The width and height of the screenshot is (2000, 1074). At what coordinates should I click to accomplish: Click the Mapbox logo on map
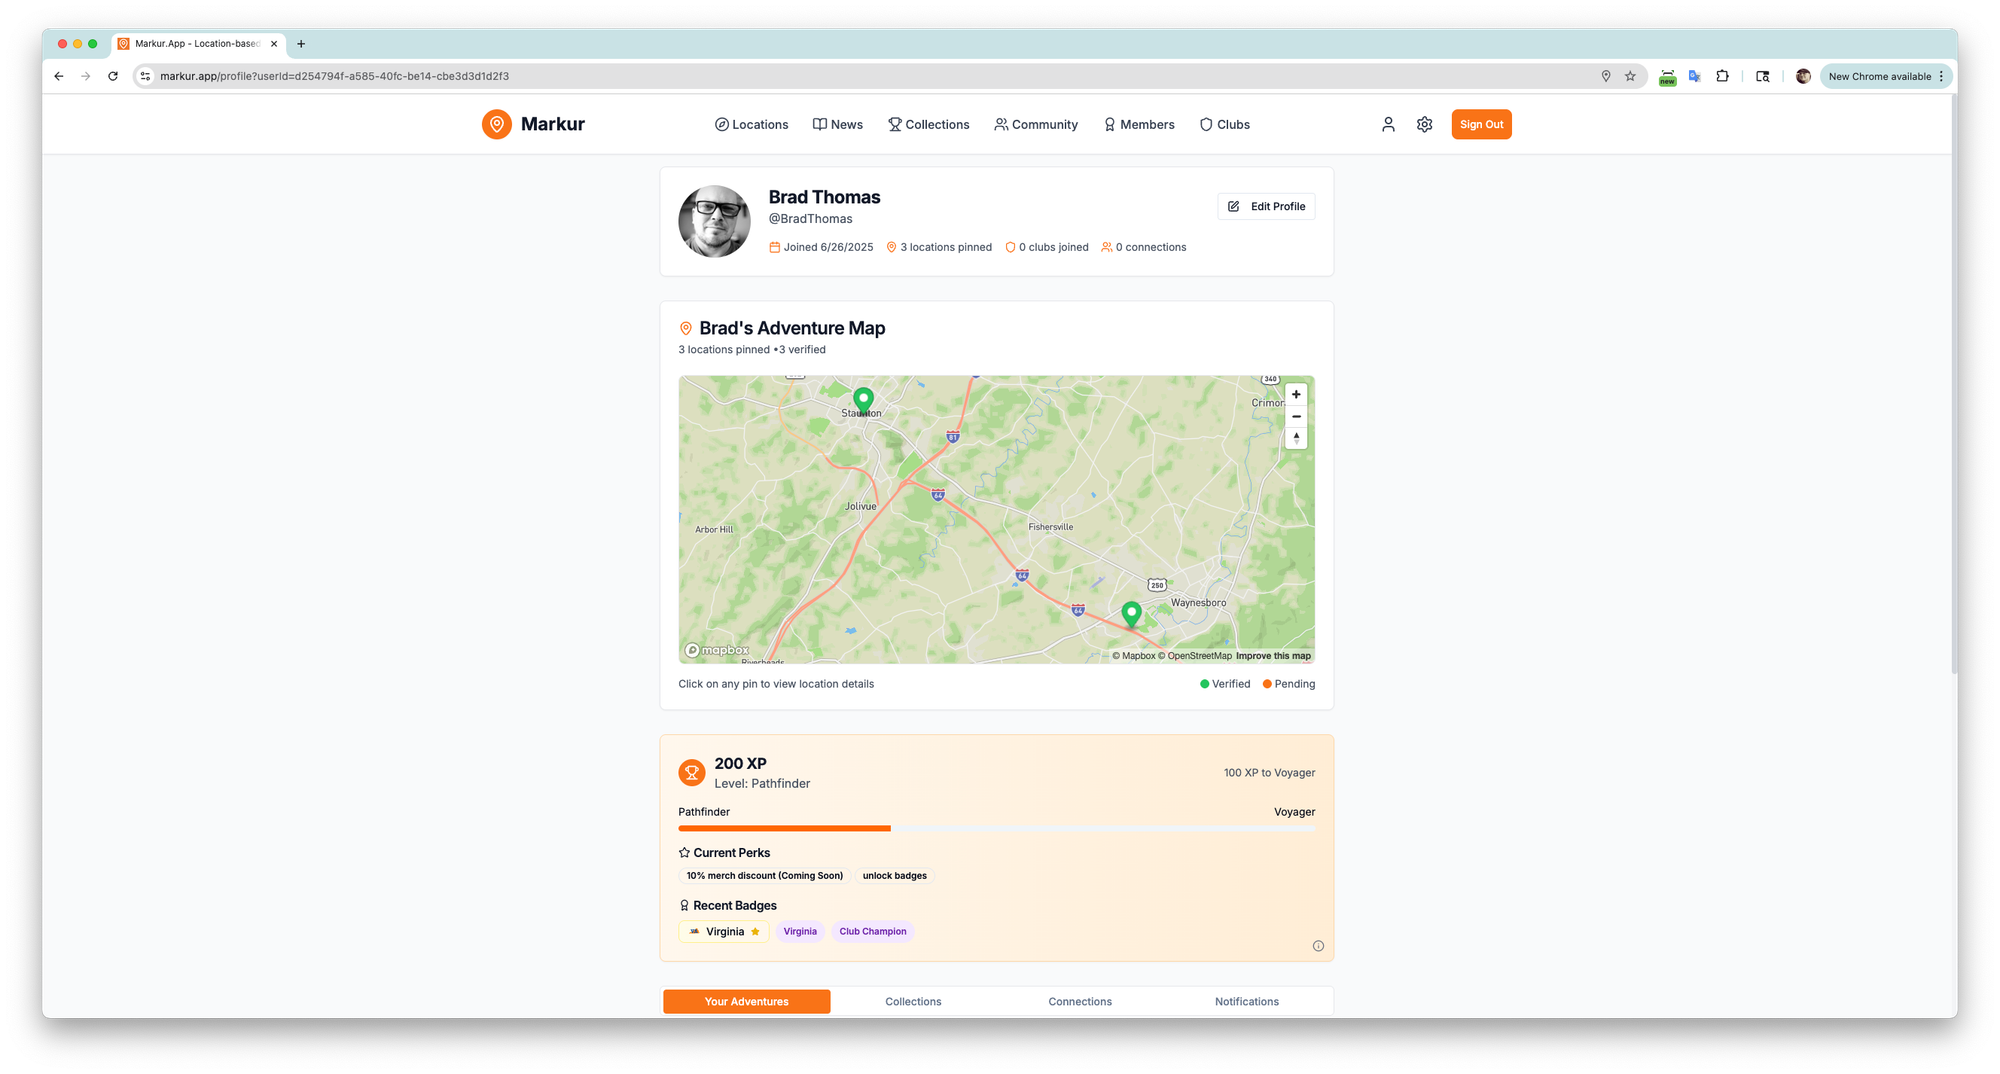click(717, 650)
